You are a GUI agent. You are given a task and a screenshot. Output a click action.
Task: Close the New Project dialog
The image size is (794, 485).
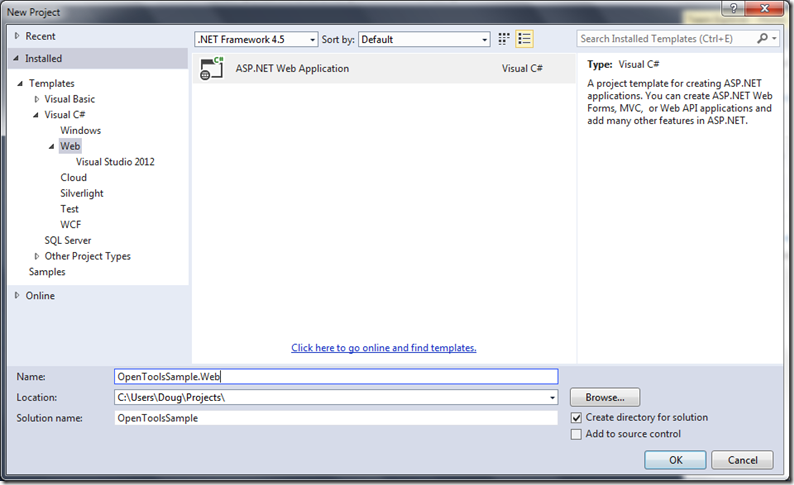765,8
